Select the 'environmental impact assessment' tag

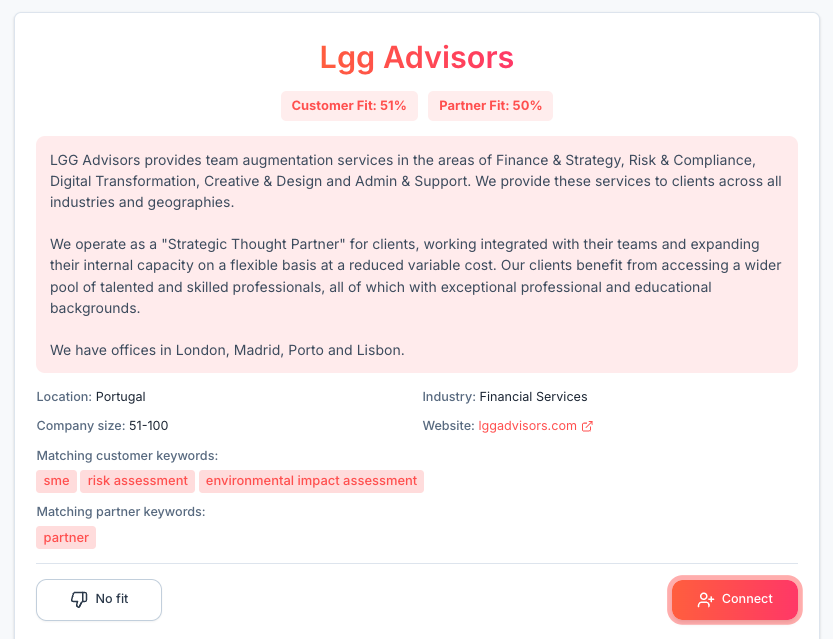coord(311,481)
